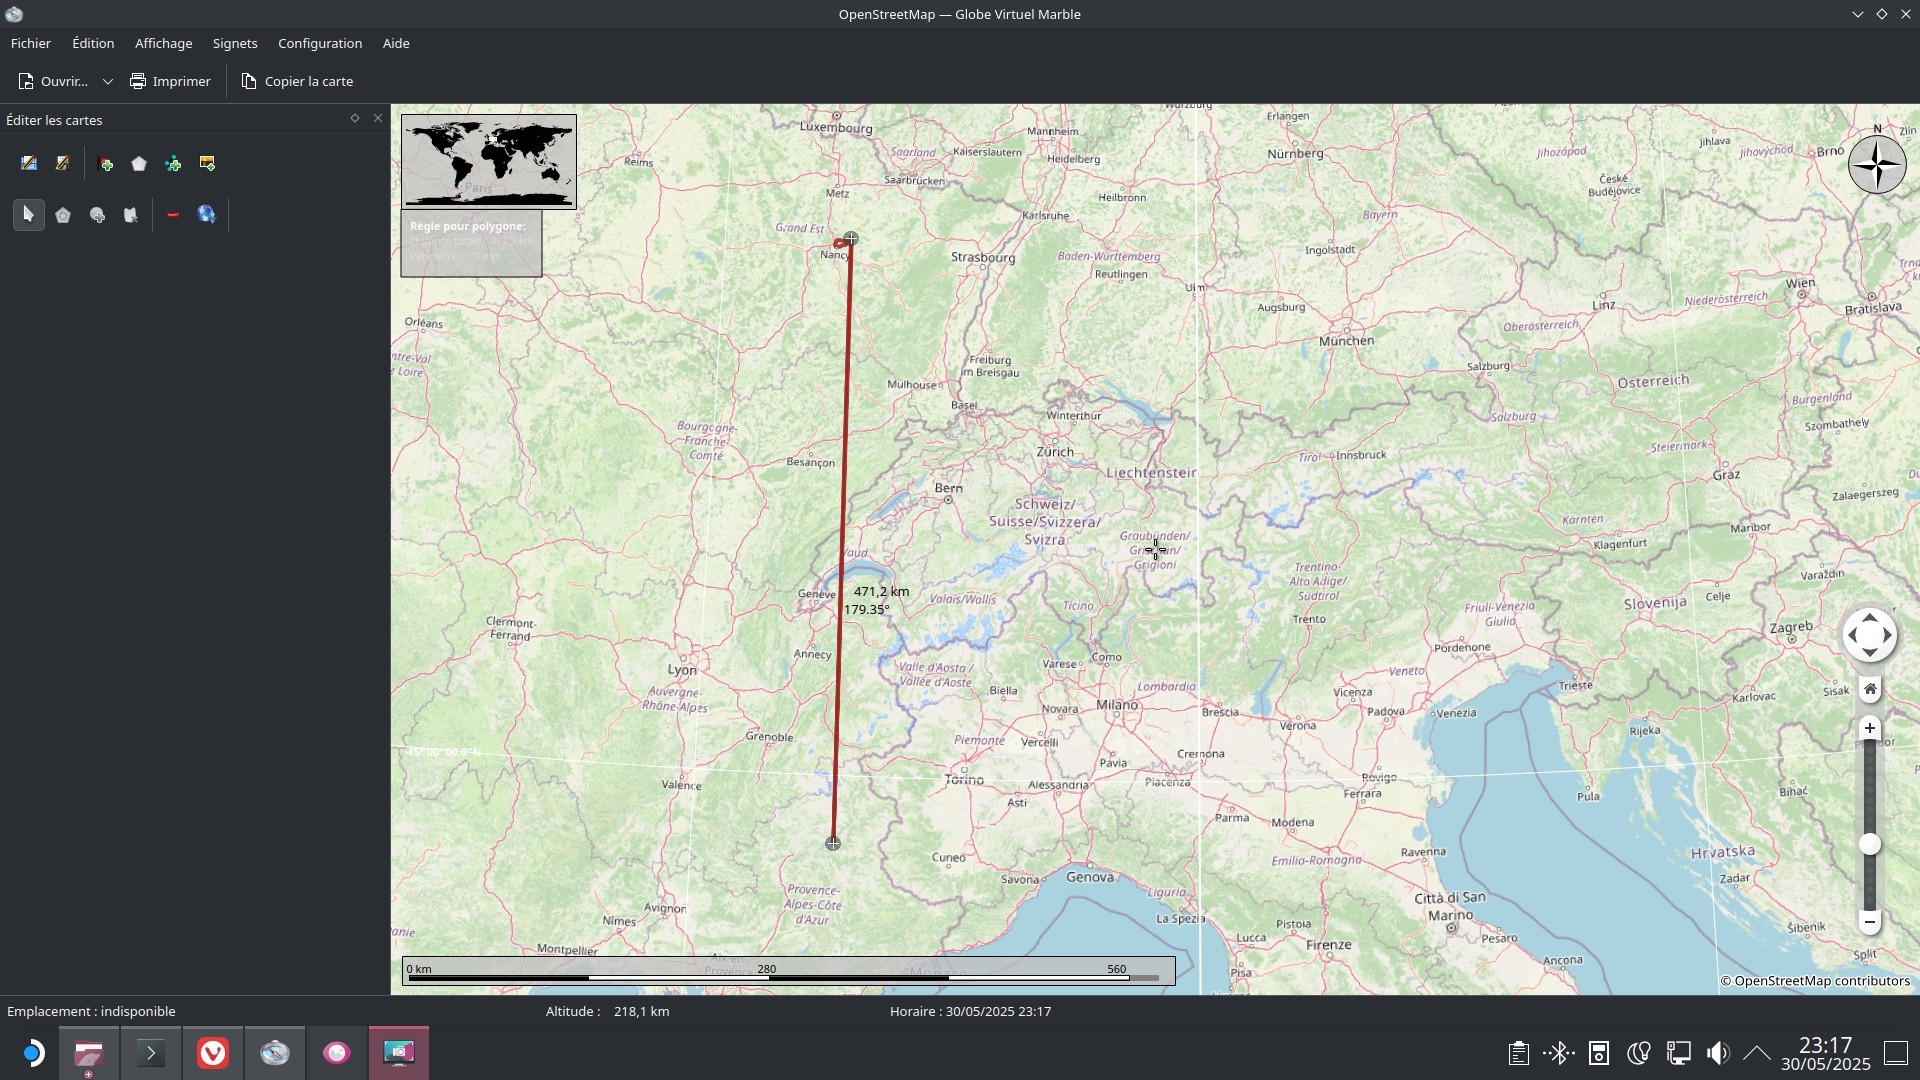The height and width of the screenshot is (1080, 1920).
Task: Click the Ouvrir... toolbar button
Action: (x=53, y=81)
